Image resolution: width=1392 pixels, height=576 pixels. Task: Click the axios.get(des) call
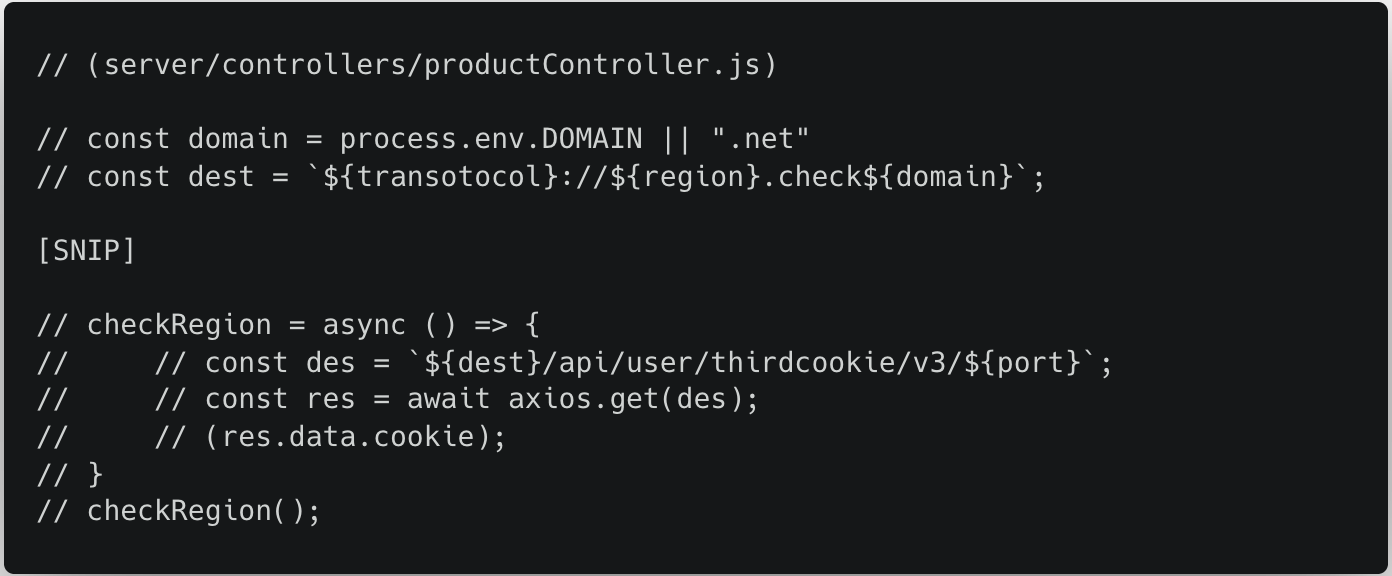[633, 399]
